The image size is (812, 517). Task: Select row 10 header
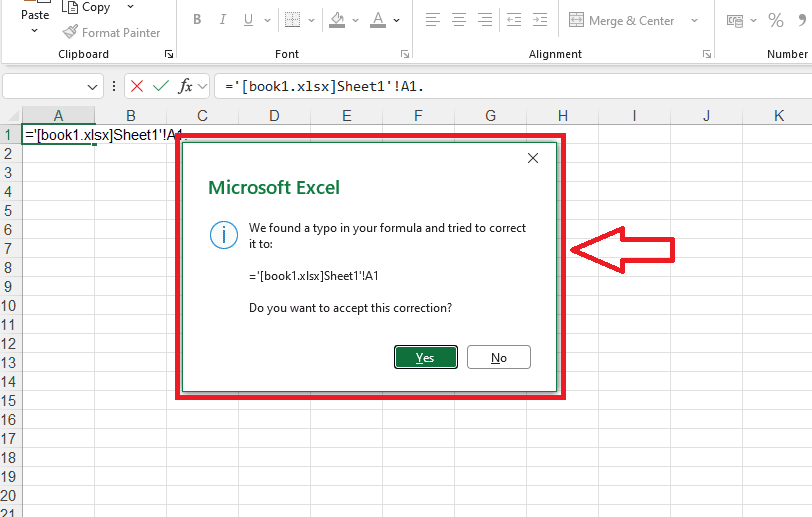[9, 306]
